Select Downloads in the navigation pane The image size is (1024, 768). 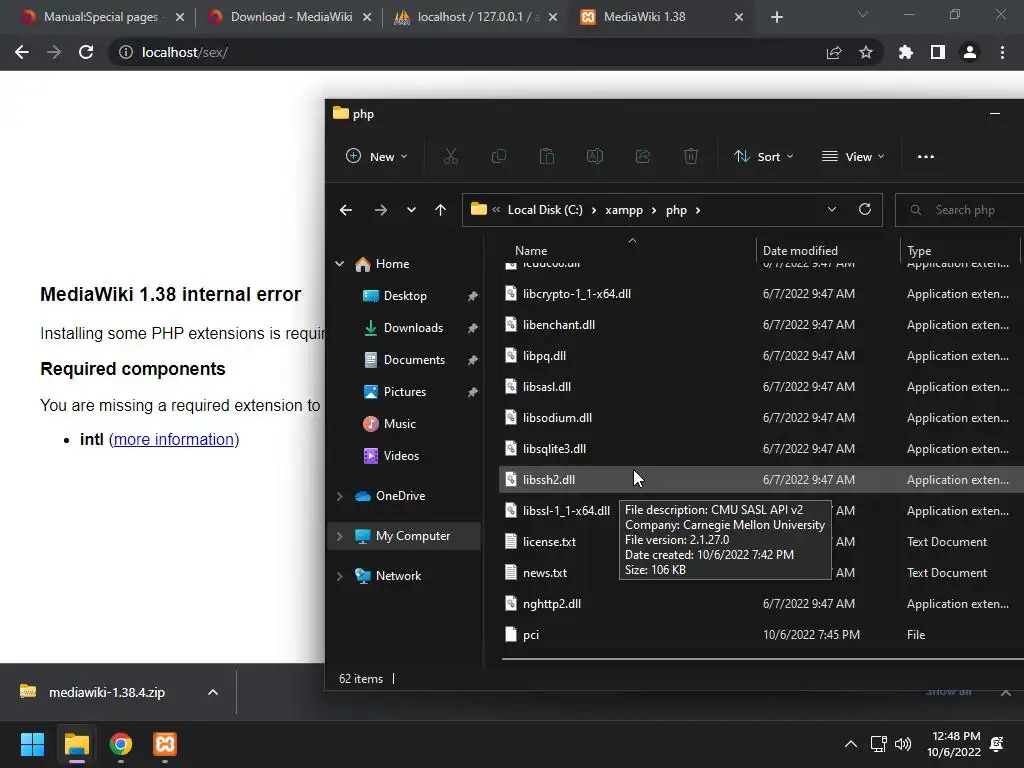tap(413, 328)
